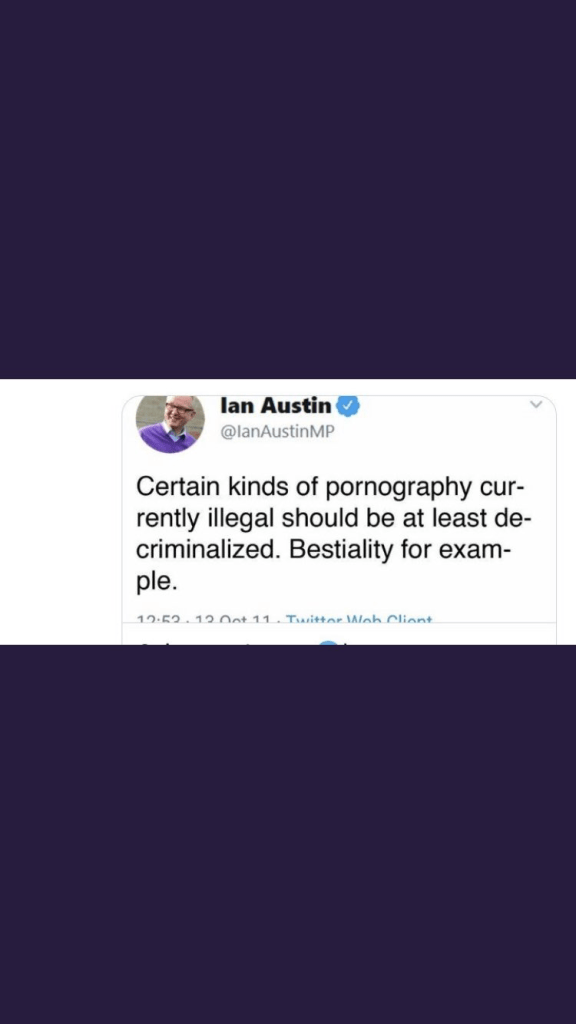Open the Twitter Web Client source link
The width and height of the screenshot is (576, 1024).
(x=359, y=618)
